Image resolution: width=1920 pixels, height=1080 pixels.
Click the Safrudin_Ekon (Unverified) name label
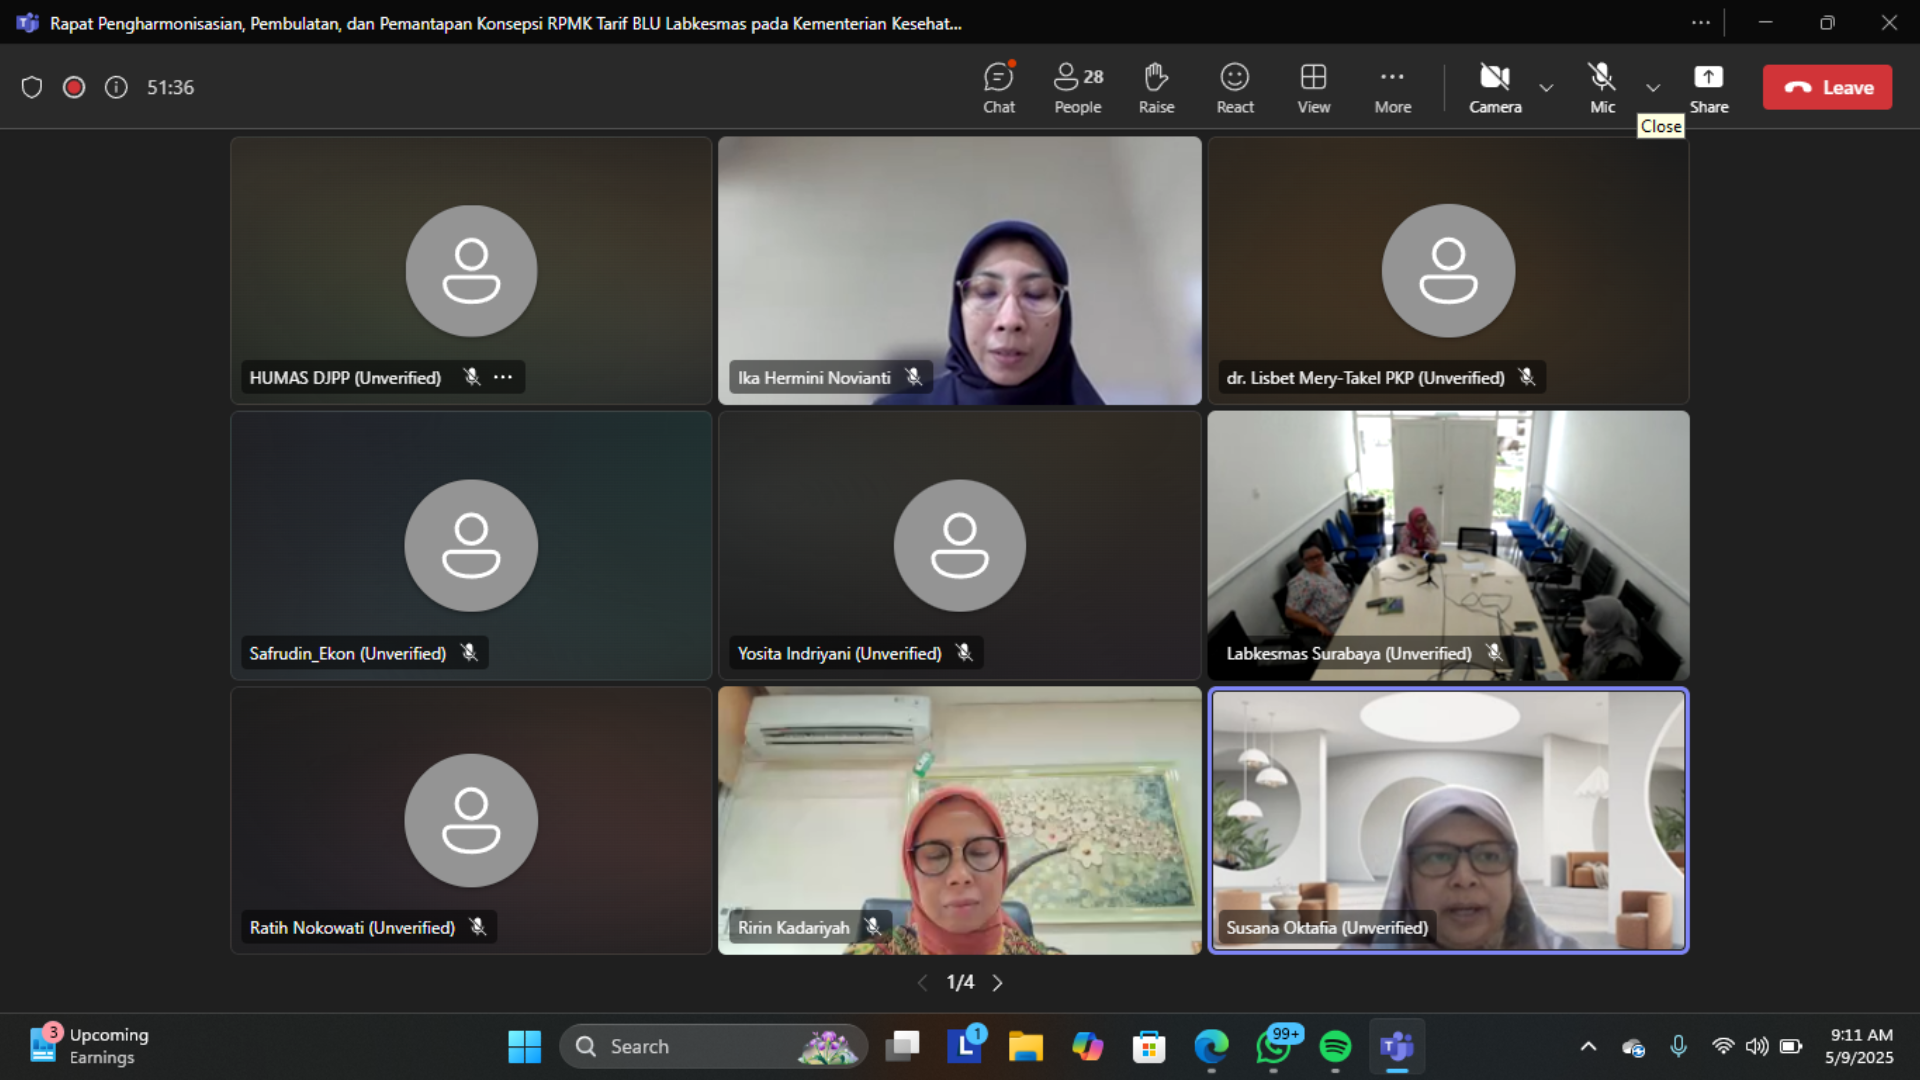coord(347,653)
